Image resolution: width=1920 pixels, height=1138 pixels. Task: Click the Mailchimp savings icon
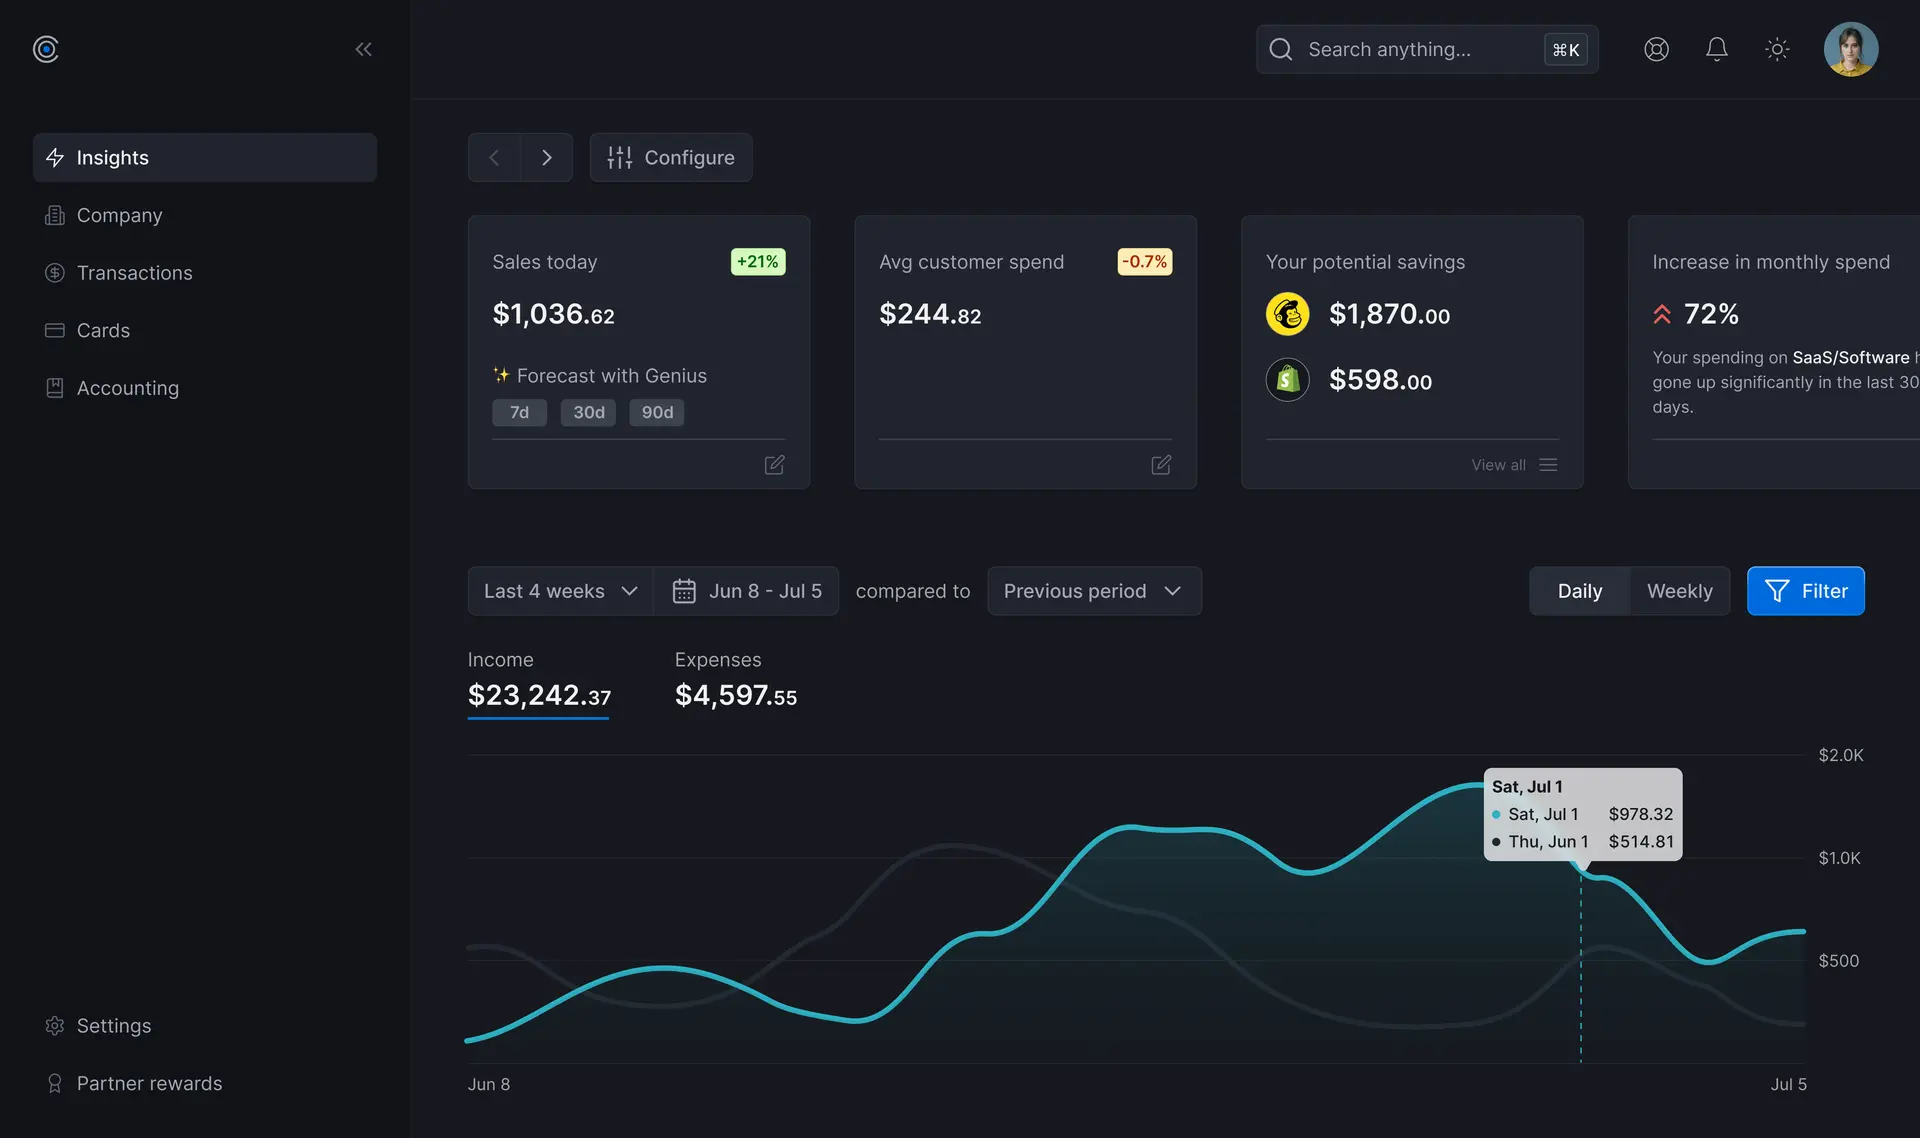pos(1287,313)
